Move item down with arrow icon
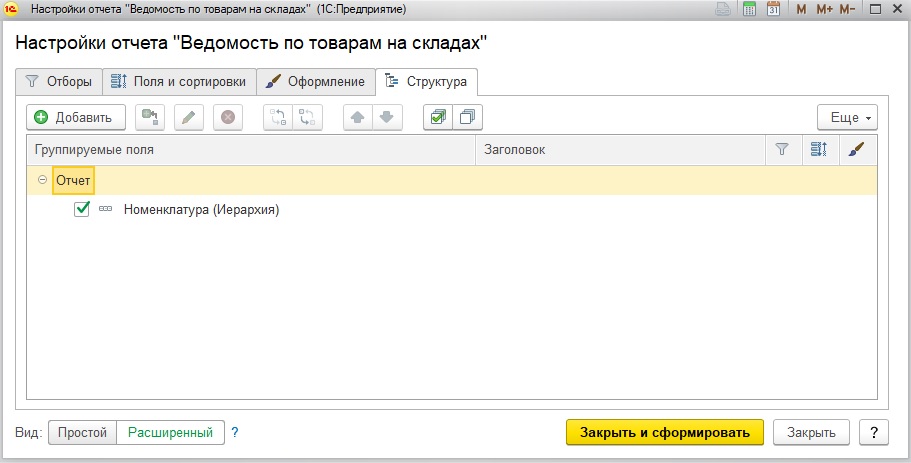Viewport: 911px width, 463px height. 387,117
